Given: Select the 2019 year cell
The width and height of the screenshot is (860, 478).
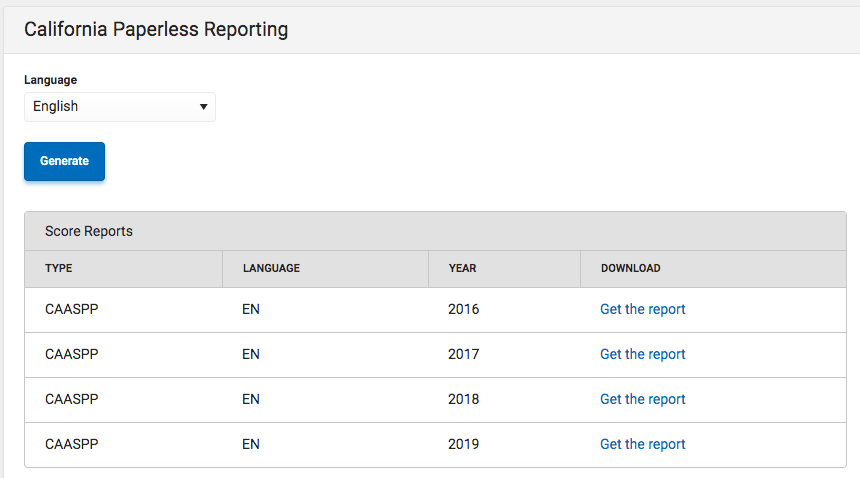Looking at the screenshot, I should point(464,444).
